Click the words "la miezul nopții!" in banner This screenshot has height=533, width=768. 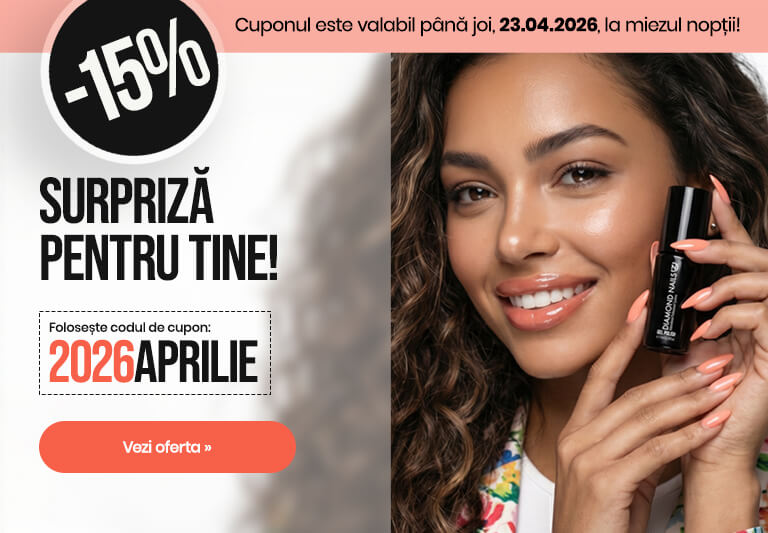(x=672, y=25)
